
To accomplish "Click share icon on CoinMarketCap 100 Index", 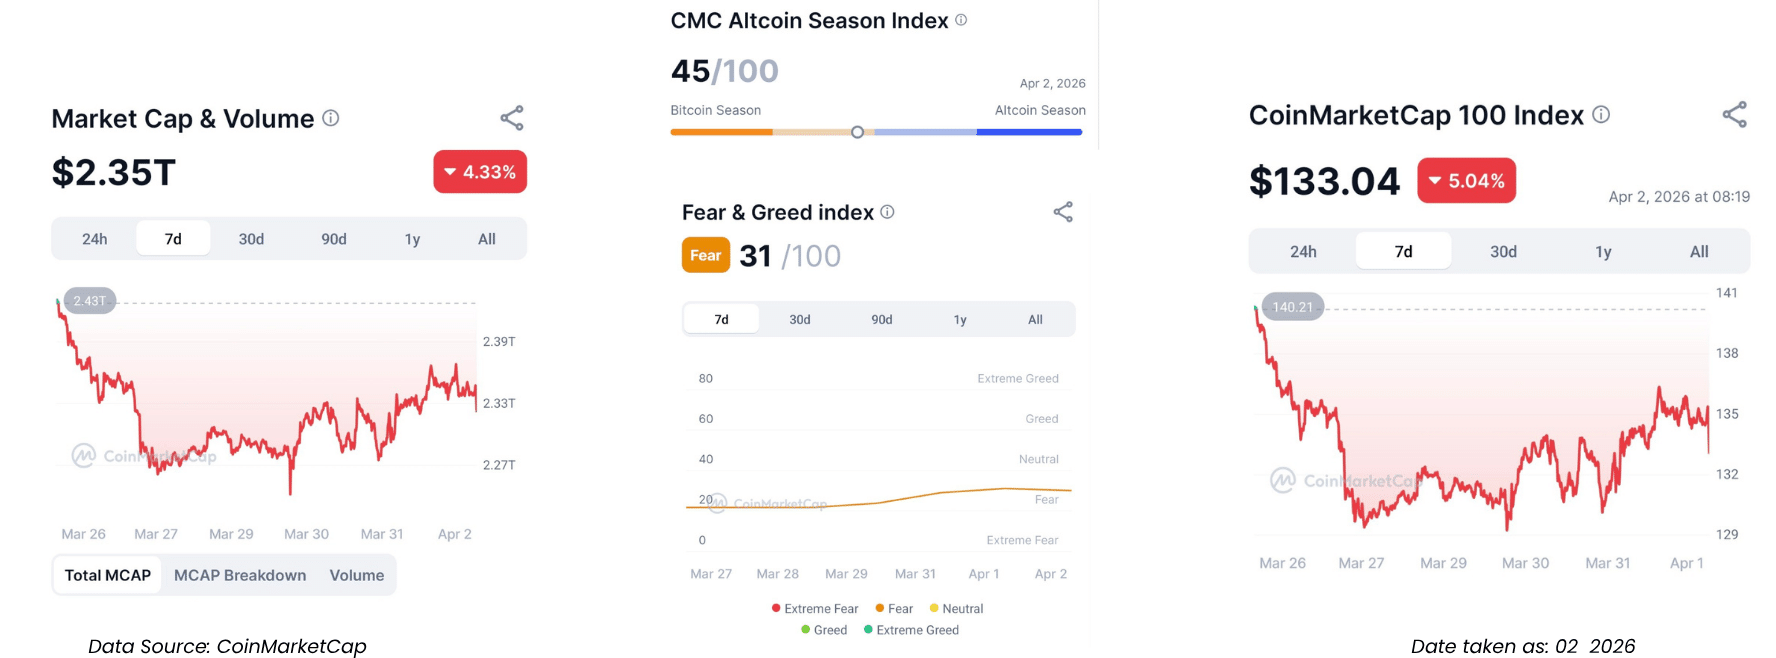I will (x=1735, y=115).
